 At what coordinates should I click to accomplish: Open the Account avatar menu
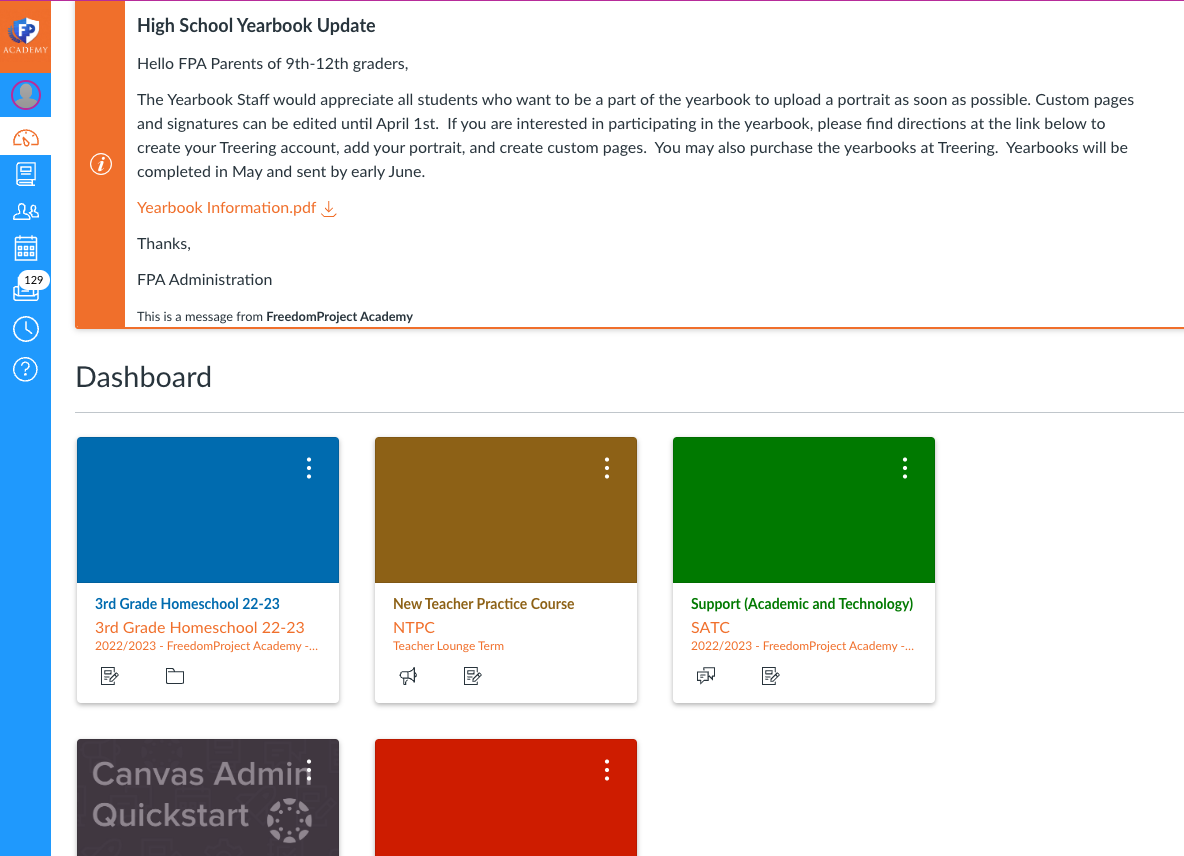click(x=26, y=95)
